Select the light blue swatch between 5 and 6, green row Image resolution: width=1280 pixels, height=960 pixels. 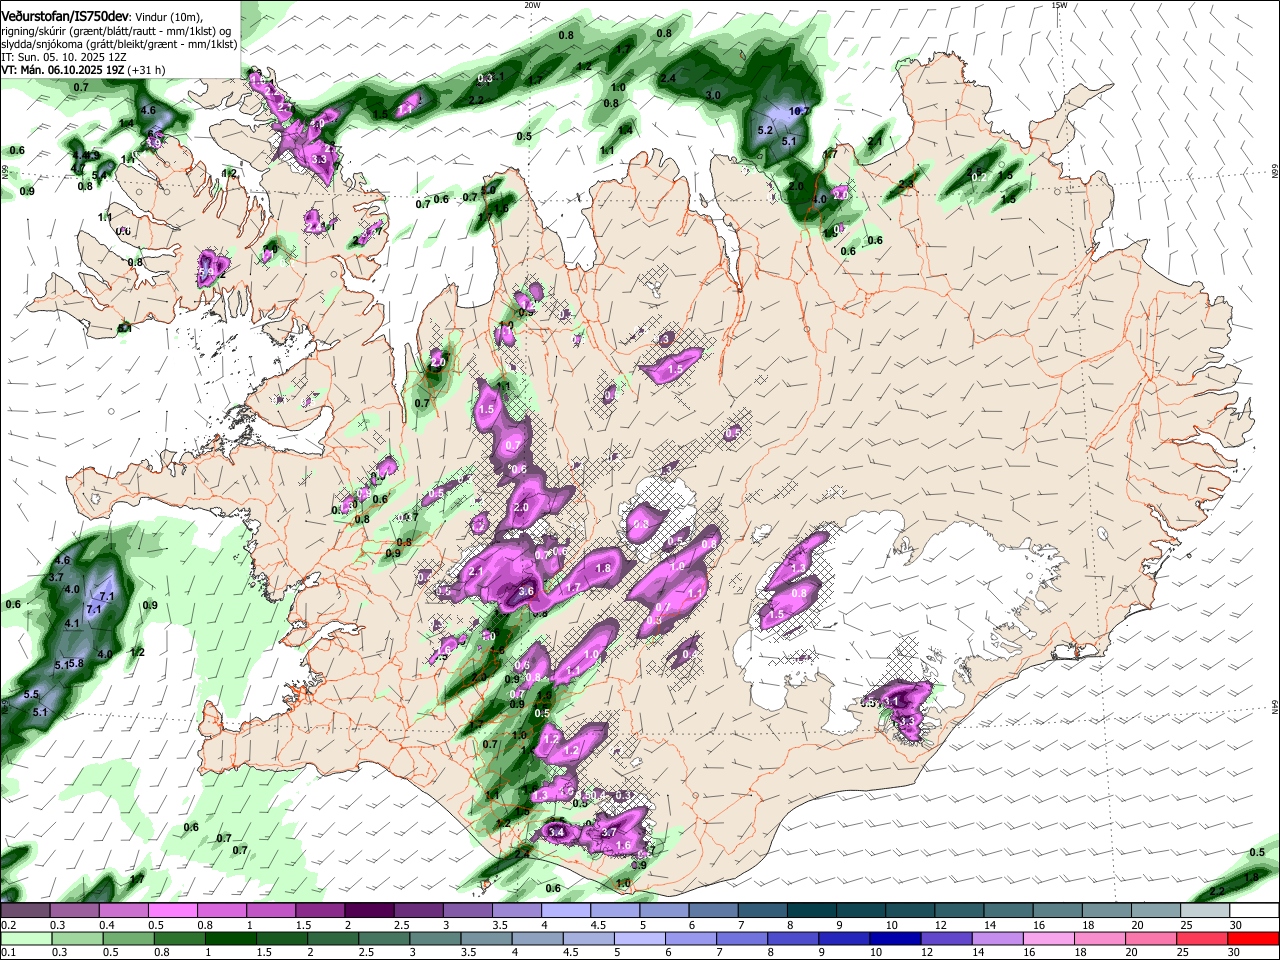[642, 938]
